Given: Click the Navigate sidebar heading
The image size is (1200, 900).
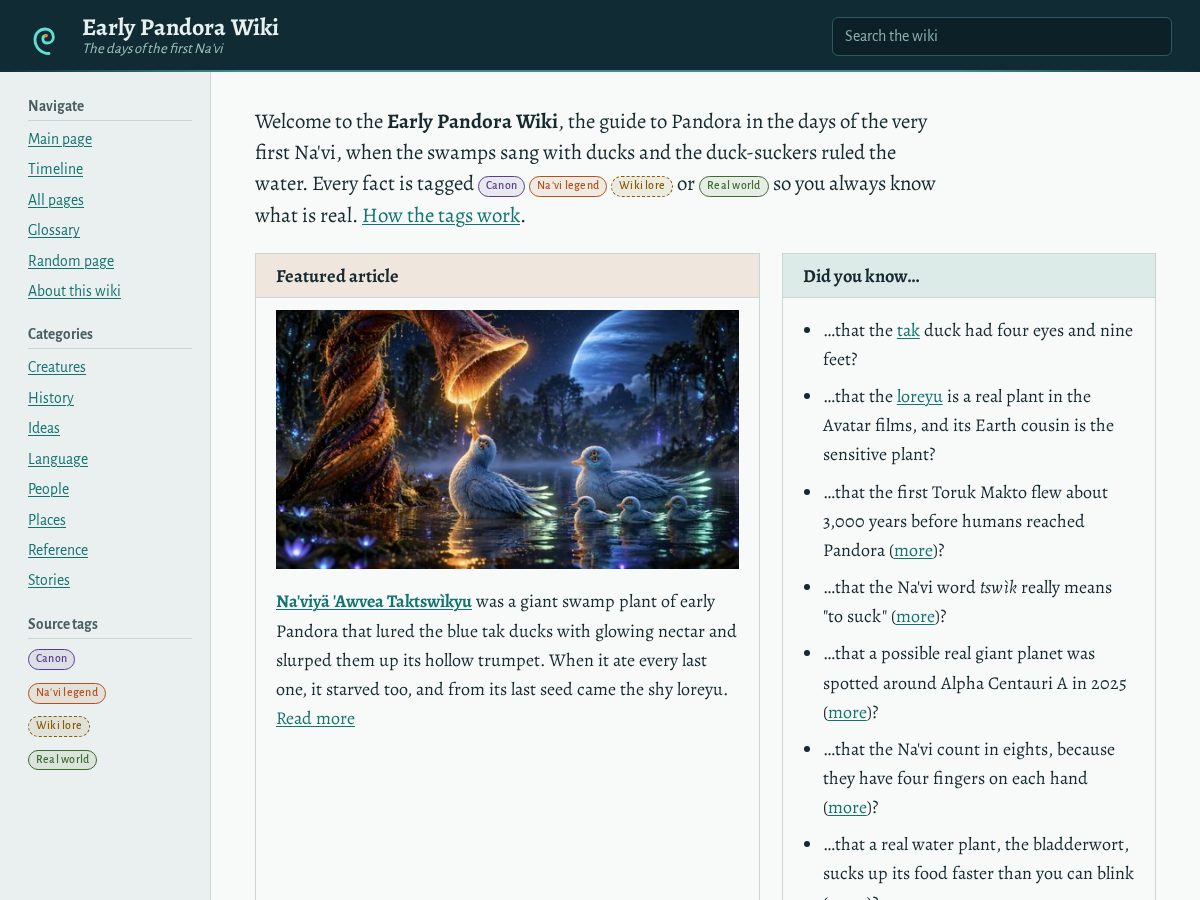Looking at the screenshot, I should tap(56, 106).
